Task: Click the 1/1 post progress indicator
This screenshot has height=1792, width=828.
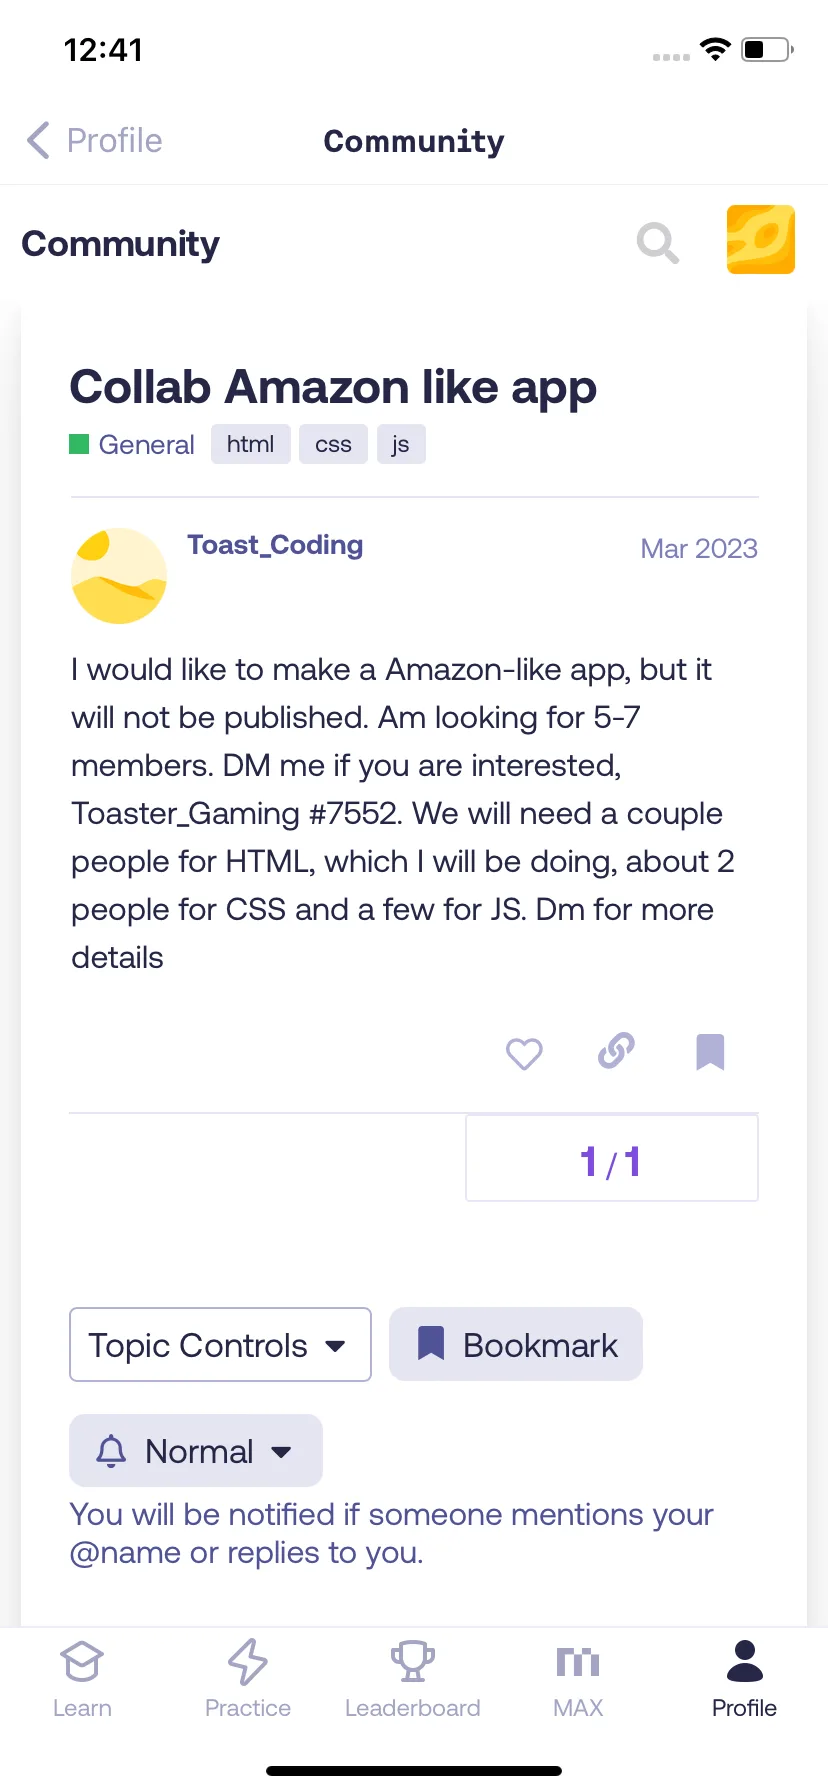Action: coord(612,1160)
